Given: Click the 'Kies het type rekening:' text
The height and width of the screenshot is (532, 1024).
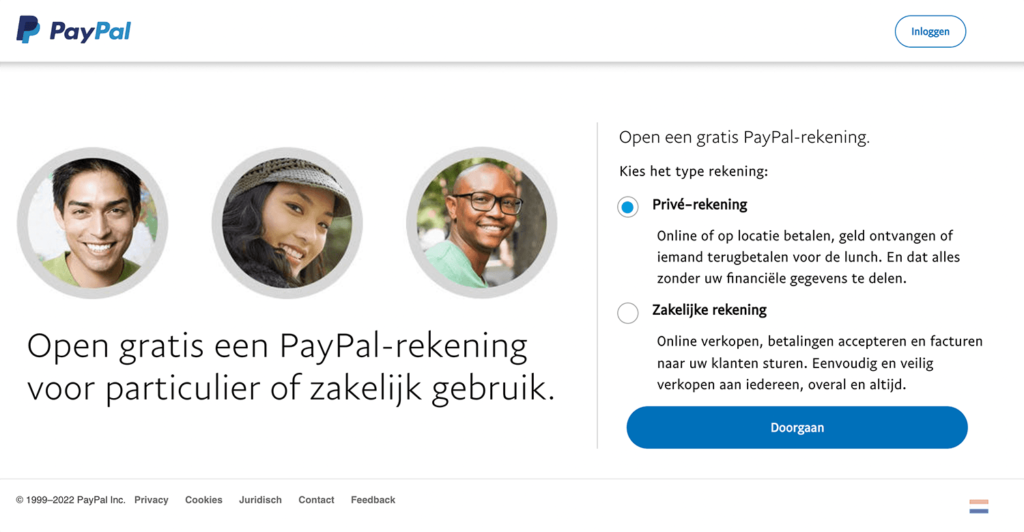Looking at the screenshot, I should (x=693, y=171).
